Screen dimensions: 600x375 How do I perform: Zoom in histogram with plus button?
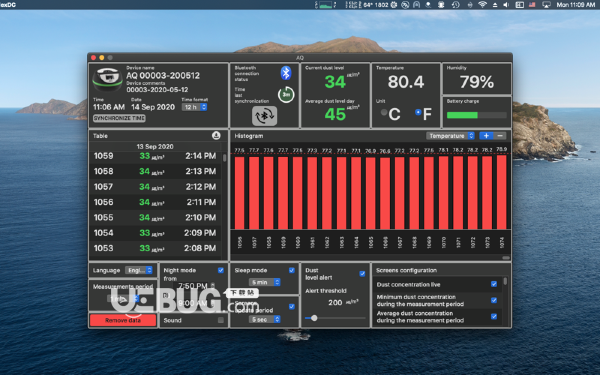point(486,136)
